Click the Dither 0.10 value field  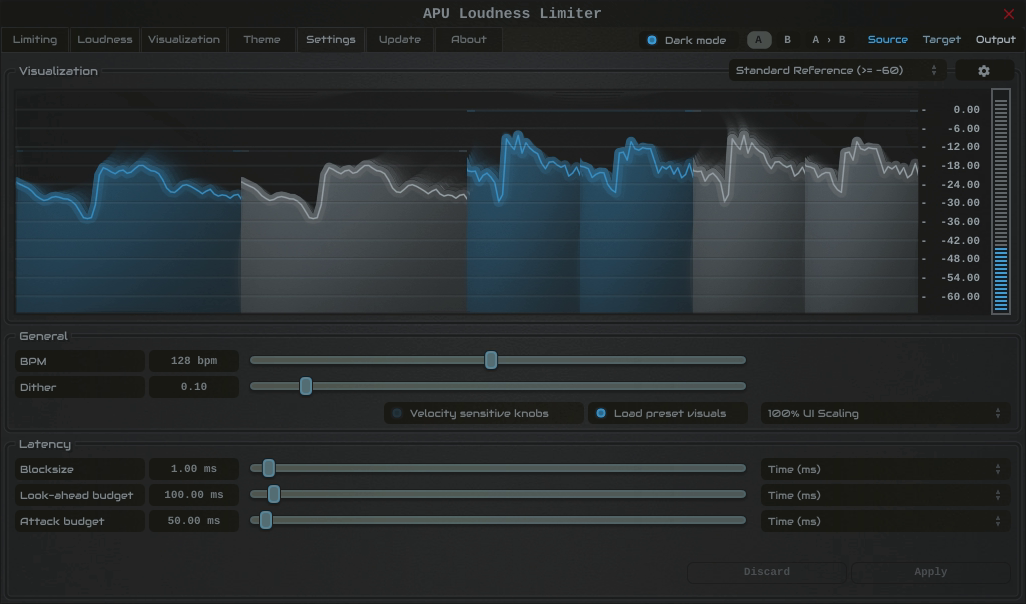[x=194, y=387]
